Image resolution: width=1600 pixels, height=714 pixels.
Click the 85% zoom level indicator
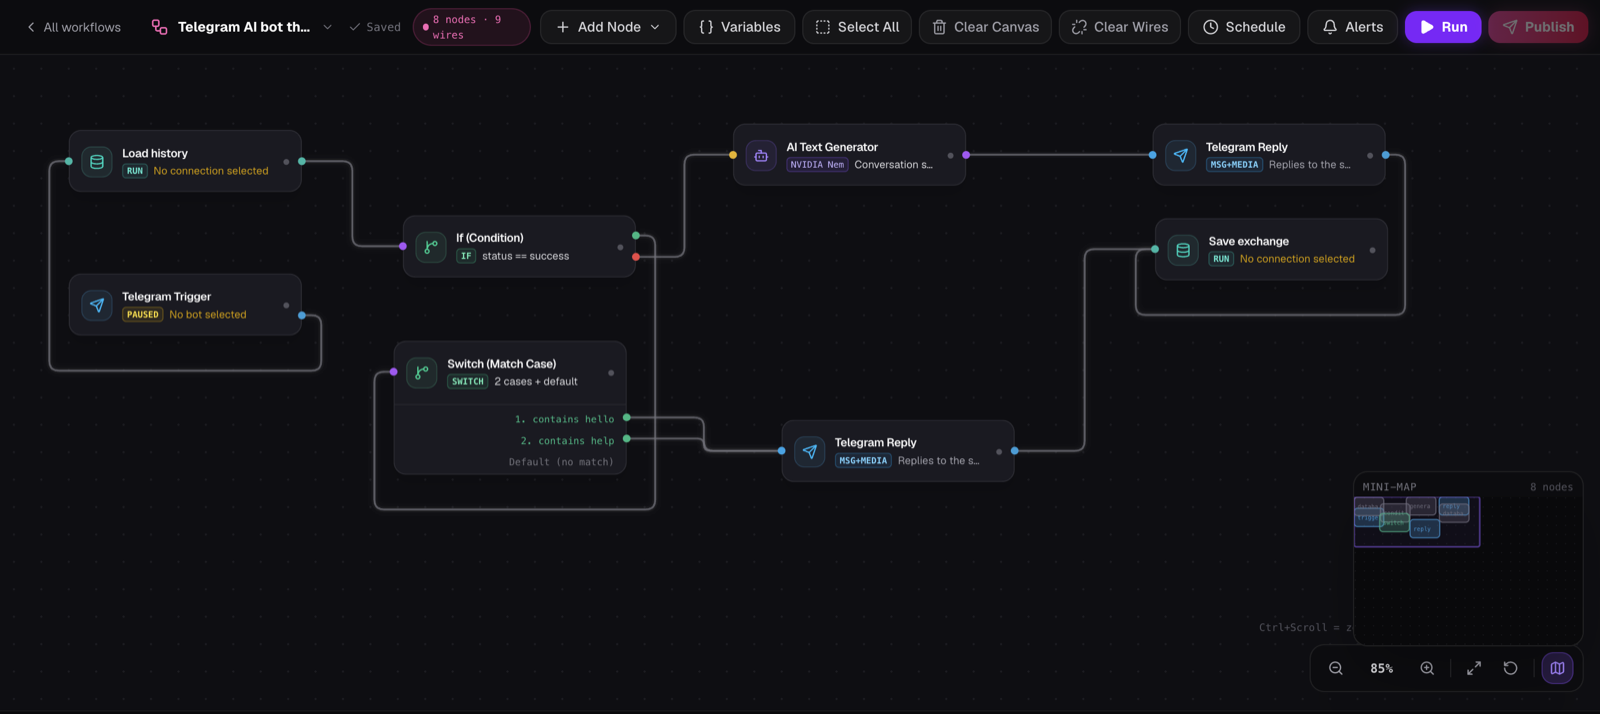click(1382, 668)
